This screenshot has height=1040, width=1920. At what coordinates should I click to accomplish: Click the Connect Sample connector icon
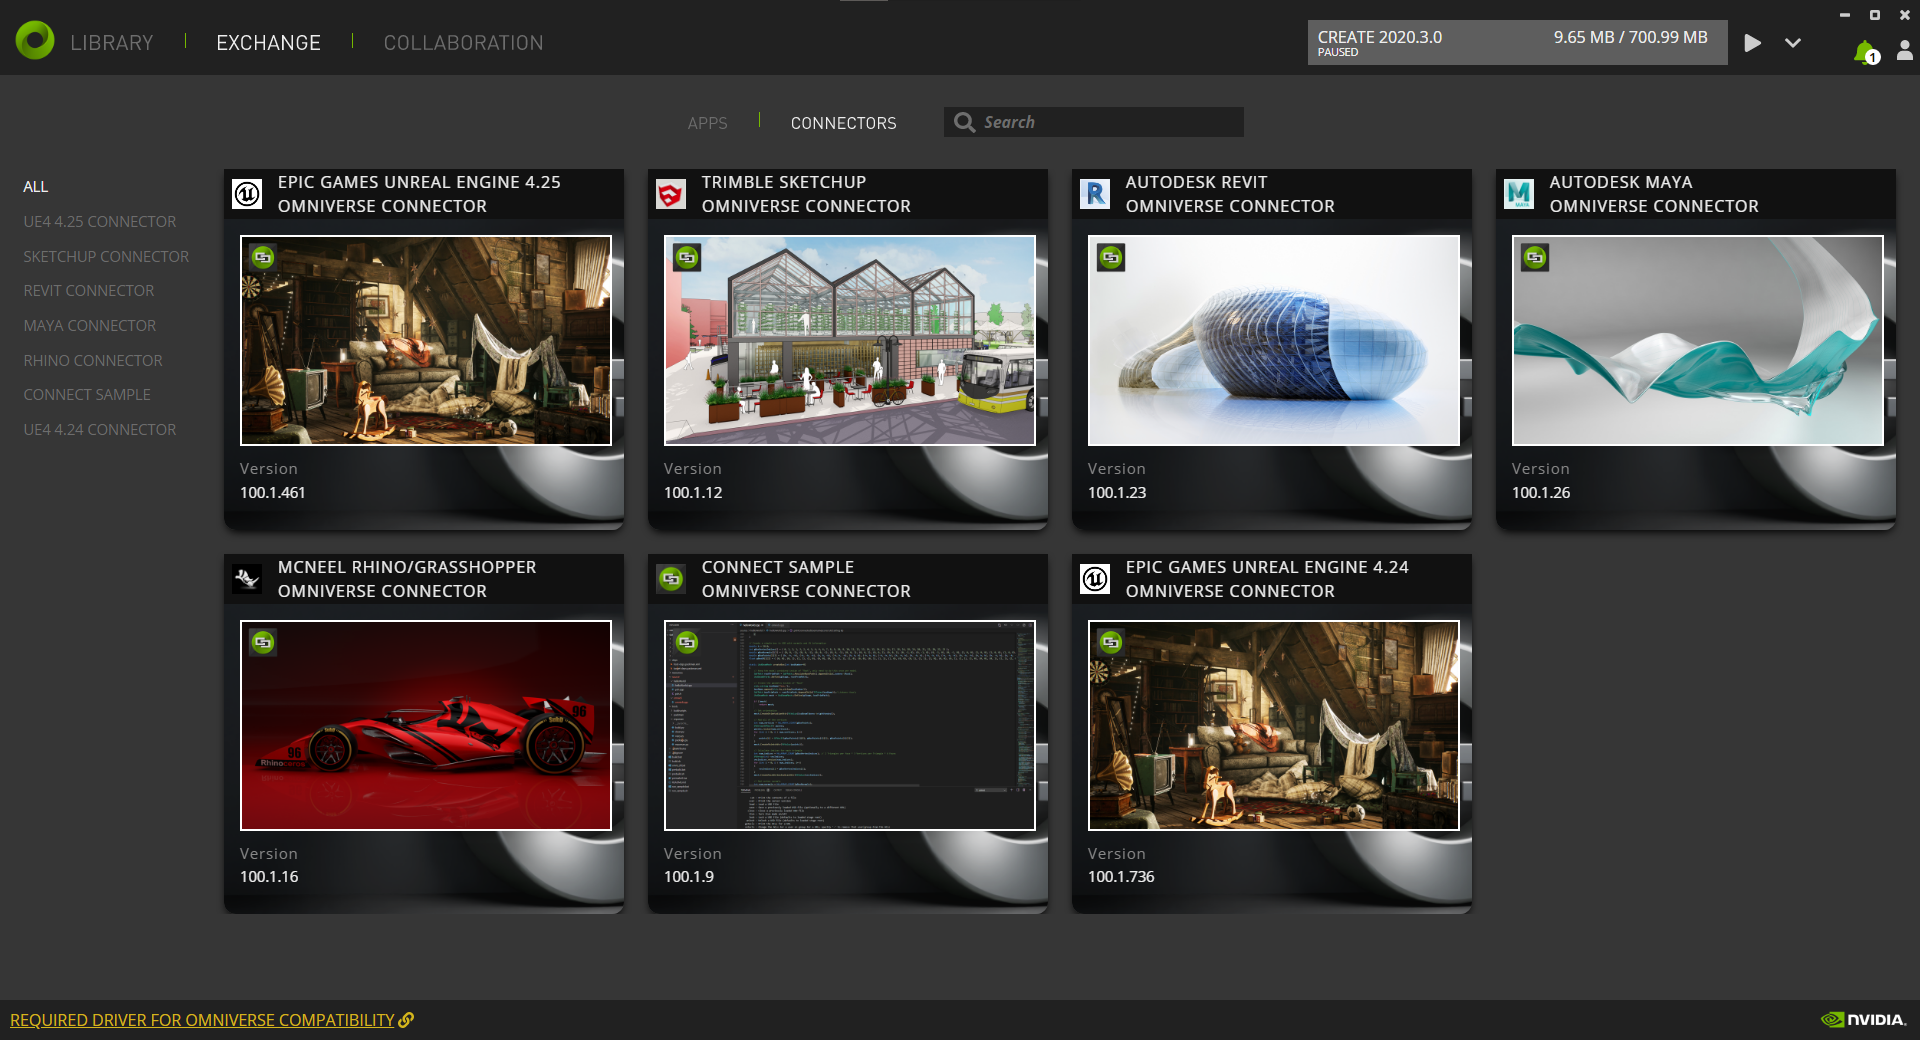point(671,579)
